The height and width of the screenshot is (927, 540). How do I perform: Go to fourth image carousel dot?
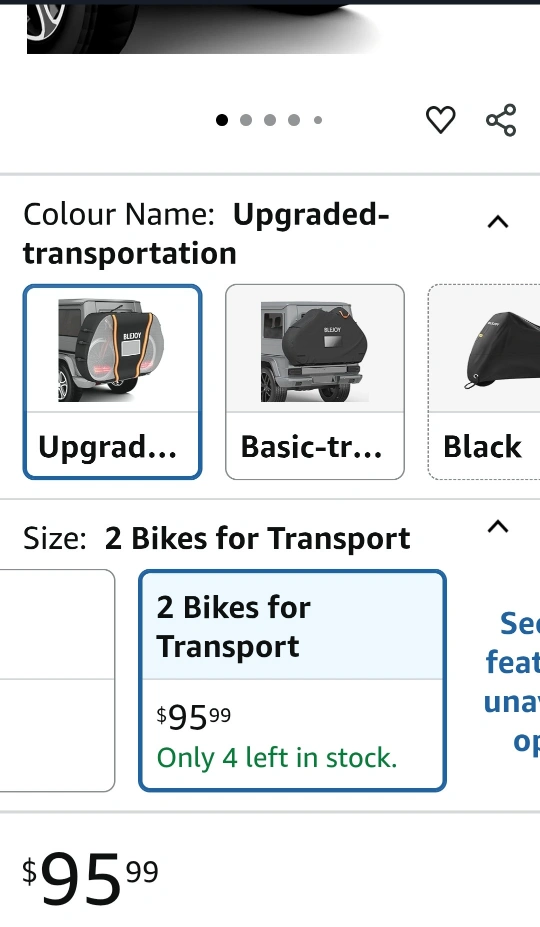[x=294, y=120]
